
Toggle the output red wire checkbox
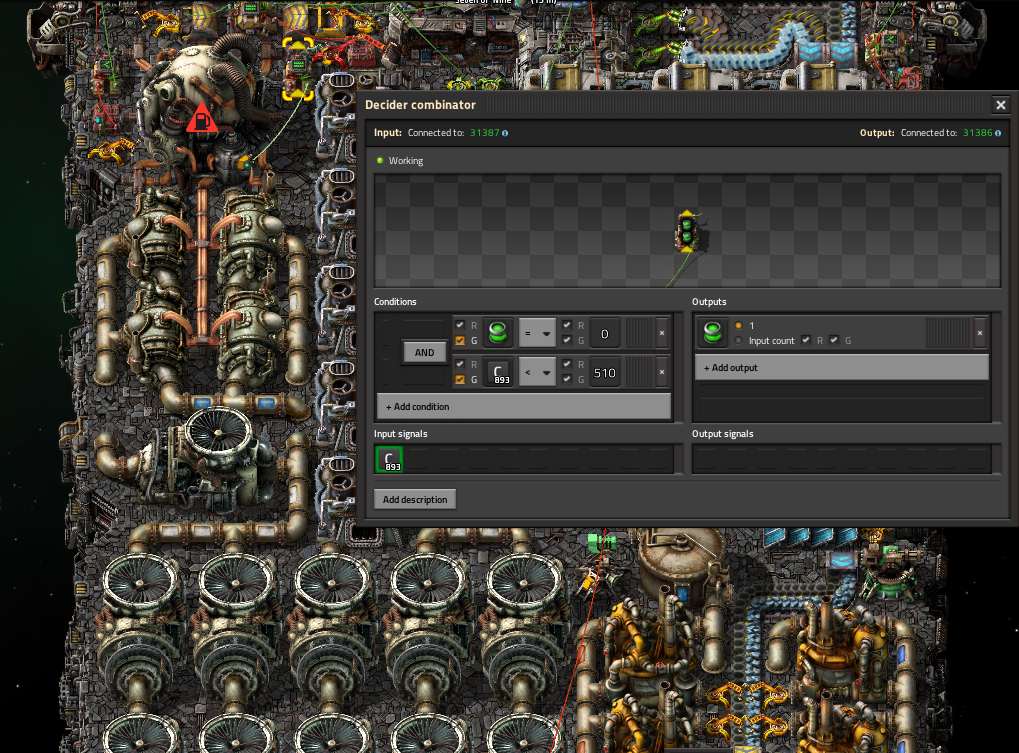click(806, 340)
